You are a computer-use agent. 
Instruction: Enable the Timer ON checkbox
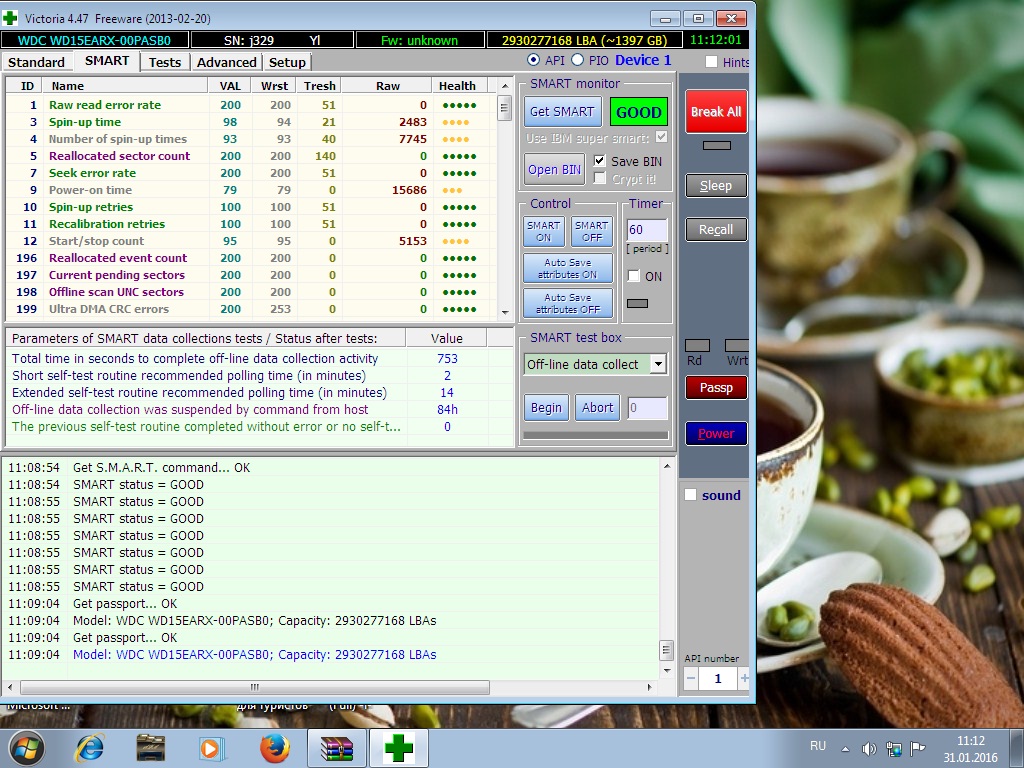point(633,276)
